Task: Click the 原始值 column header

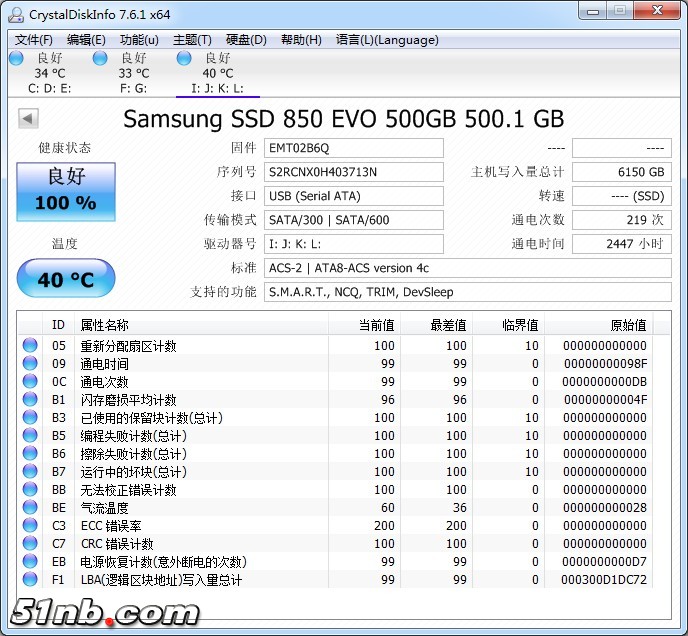Action: click(x=628, y=325)
